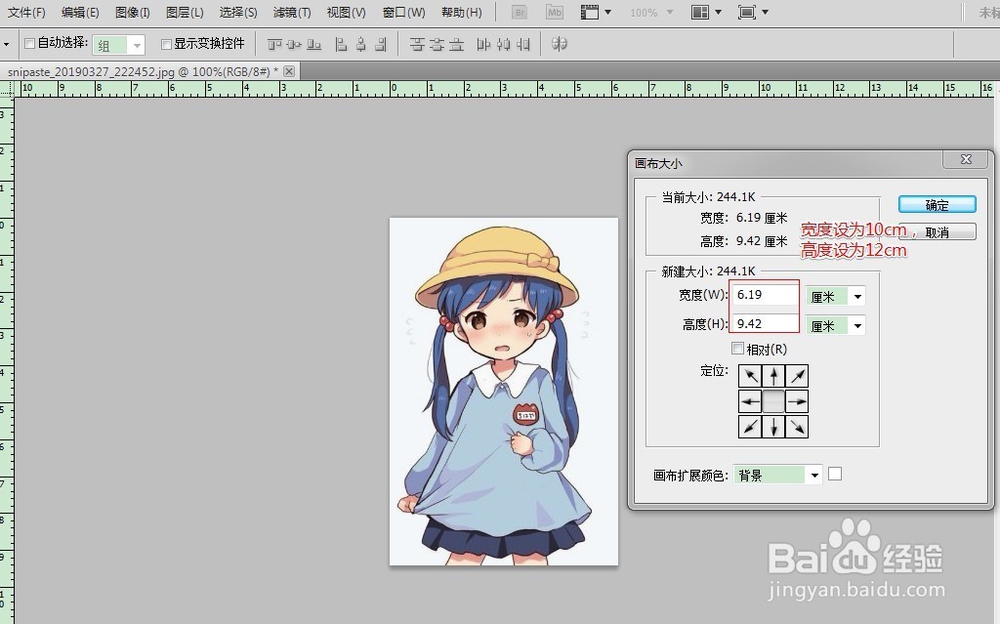Open the 画布扩展颜色 背景 dropdown
This screenshot has width=1000, height=624.
point(778,475)
